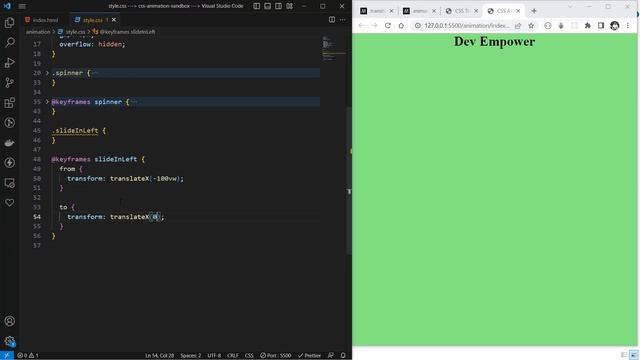Click the address bar showing 127.0.0.1:5500
Image resolution: width=640 pixels, height=360 pixels.
pyautogui.click(x=467, y=26)
